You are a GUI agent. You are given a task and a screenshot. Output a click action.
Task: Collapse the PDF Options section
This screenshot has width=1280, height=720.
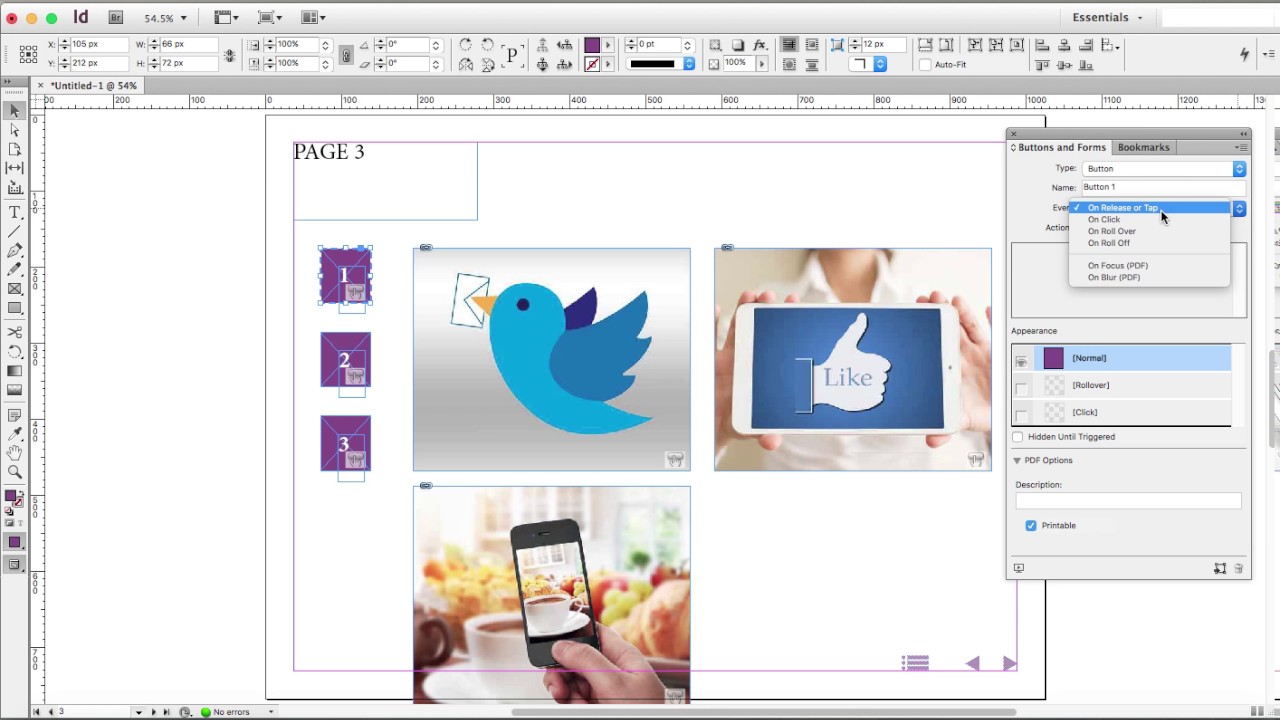click(x=1017, y=461)
